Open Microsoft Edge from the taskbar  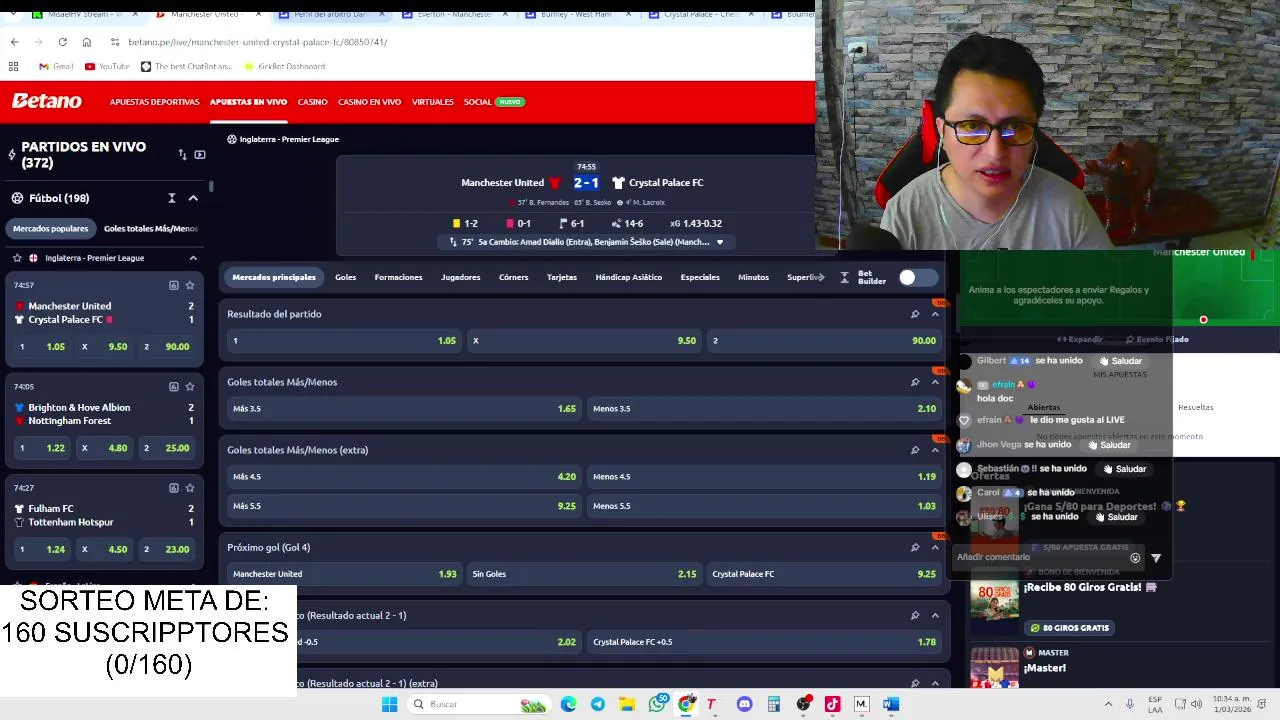568,704
